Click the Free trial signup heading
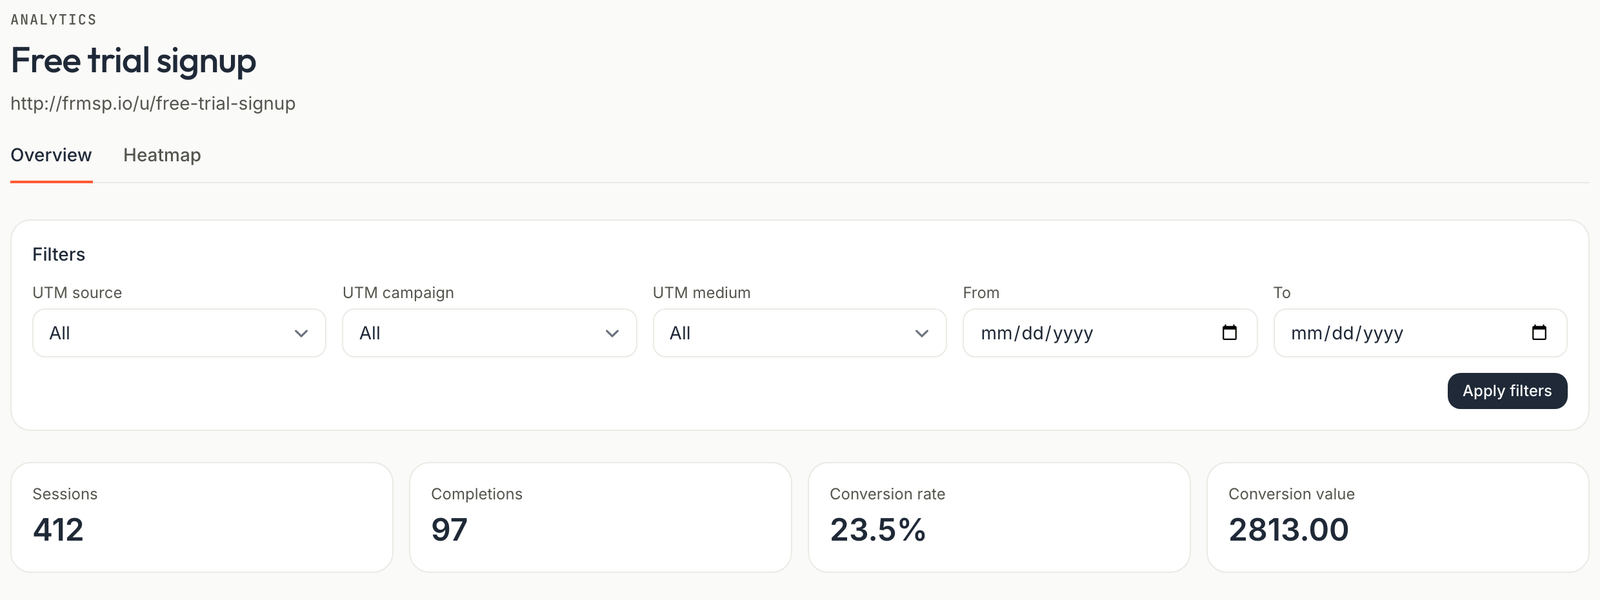The image size is (1600, 600). pos(133,61)
